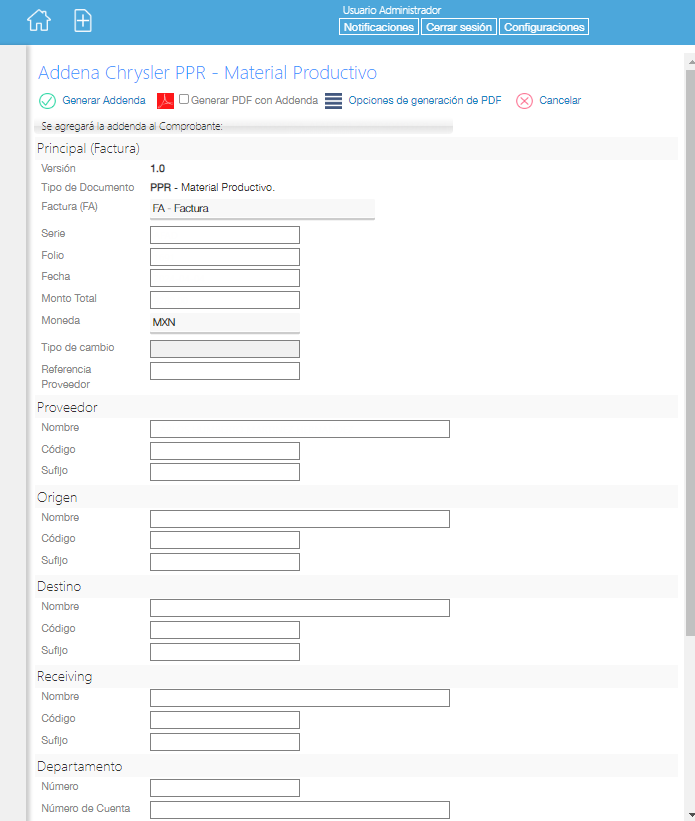Click the Generar Addenda link
This screenshot has height=821, width=695.
pos(104,100)
